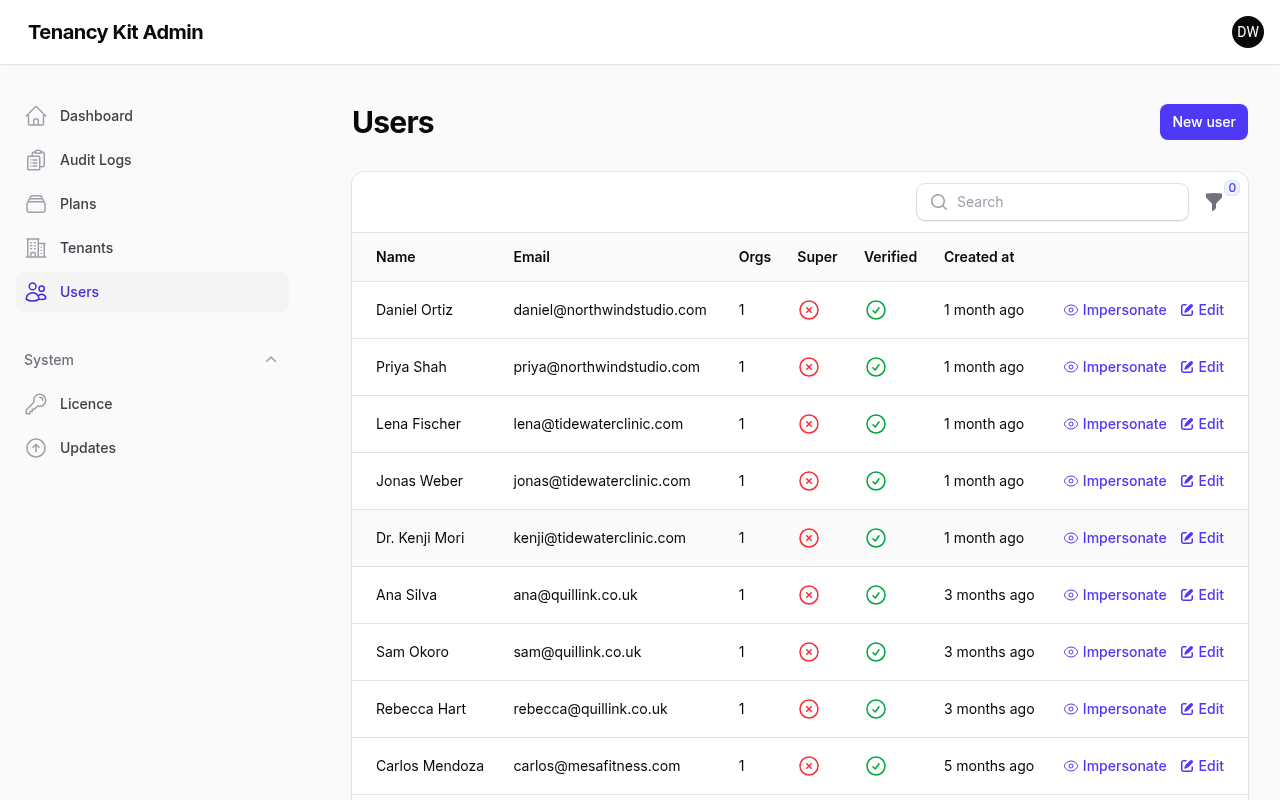Click Super status icon for Lena Fischer
This screenshot has width=1280, height=800.
809,424
